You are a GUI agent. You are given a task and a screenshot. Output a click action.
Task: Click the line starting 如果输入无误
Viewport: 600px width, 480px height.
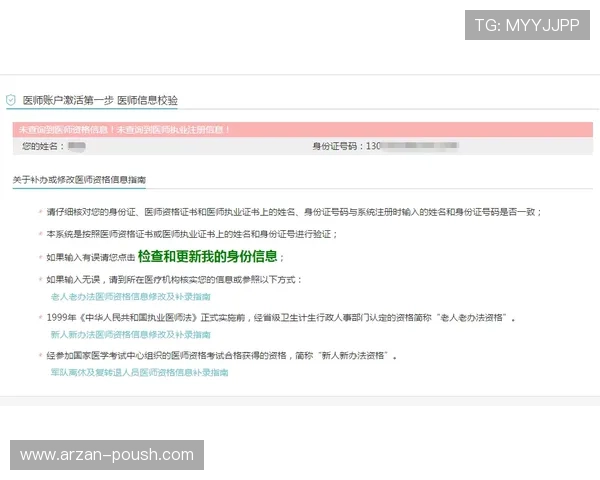tap(174, 280)
